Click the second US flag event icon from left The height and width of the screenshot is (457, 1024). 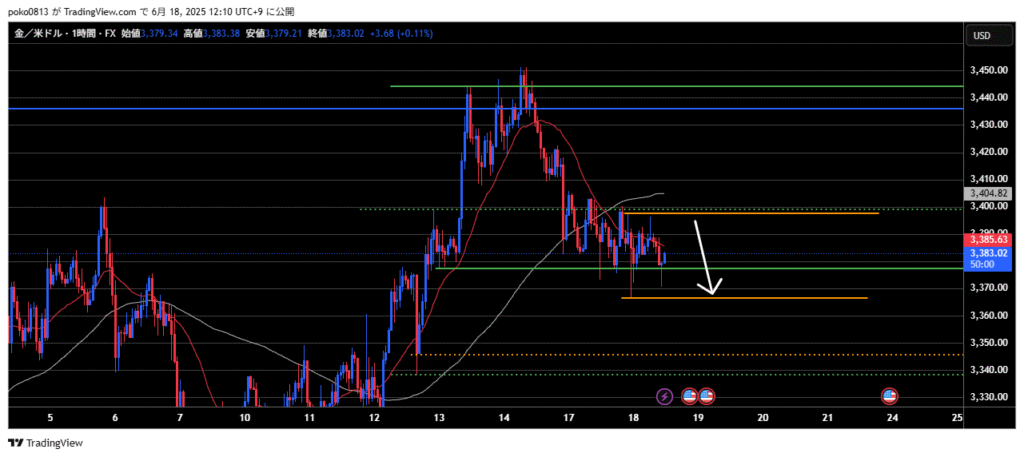tap(706, 397)
